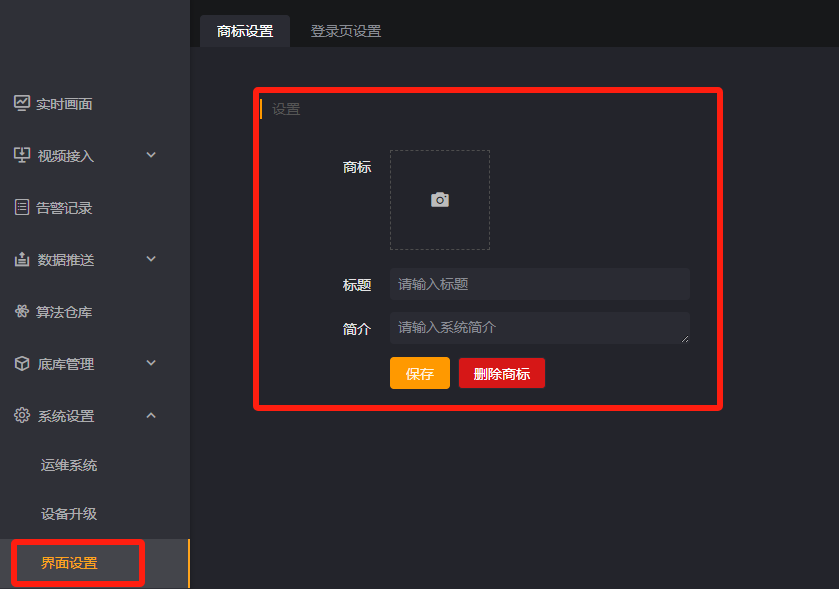Click the 数据推送 upload icon
Image resolution: width=839 pixels, height=589 pixels.
[x=22, y=259]
